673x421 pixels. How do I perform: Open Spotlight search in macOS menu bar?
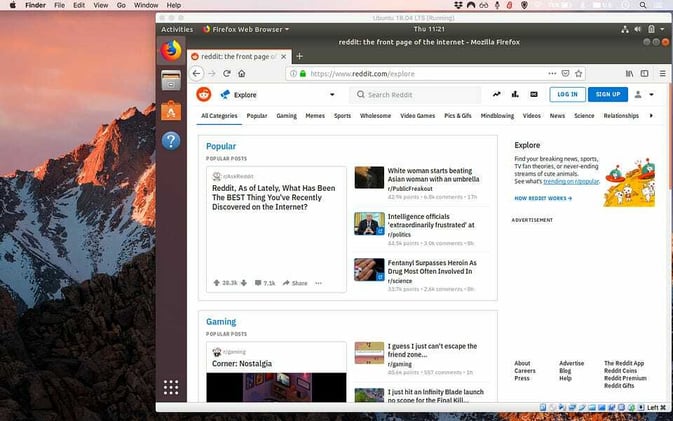pyautogui.click(x=643, y=5)
